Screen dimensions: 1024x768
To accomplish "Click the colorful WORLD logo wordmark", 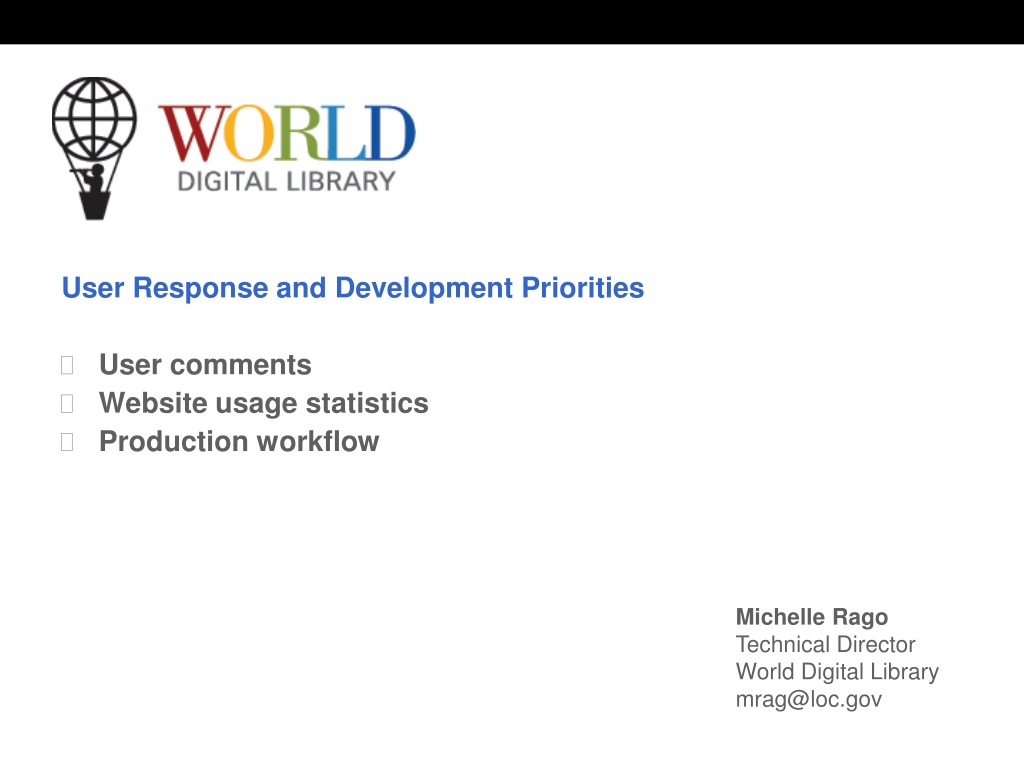I will 287,134.
